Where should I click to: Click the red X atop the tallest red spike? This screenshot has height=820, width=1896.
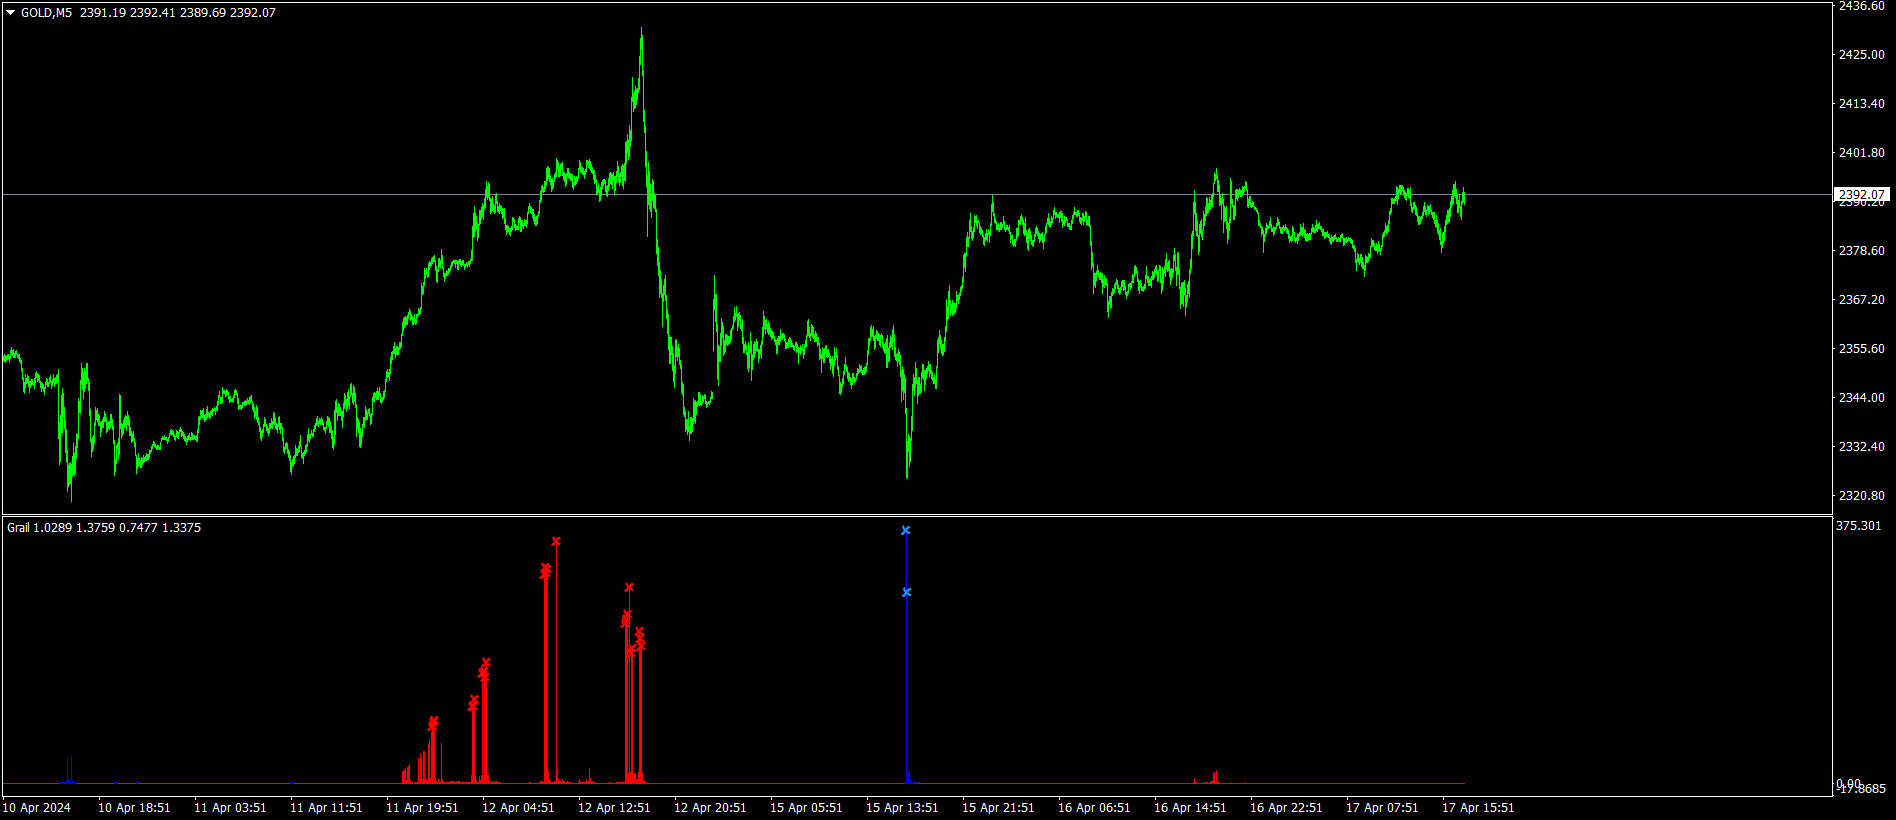pyautogui.click(x=556, y=542)
